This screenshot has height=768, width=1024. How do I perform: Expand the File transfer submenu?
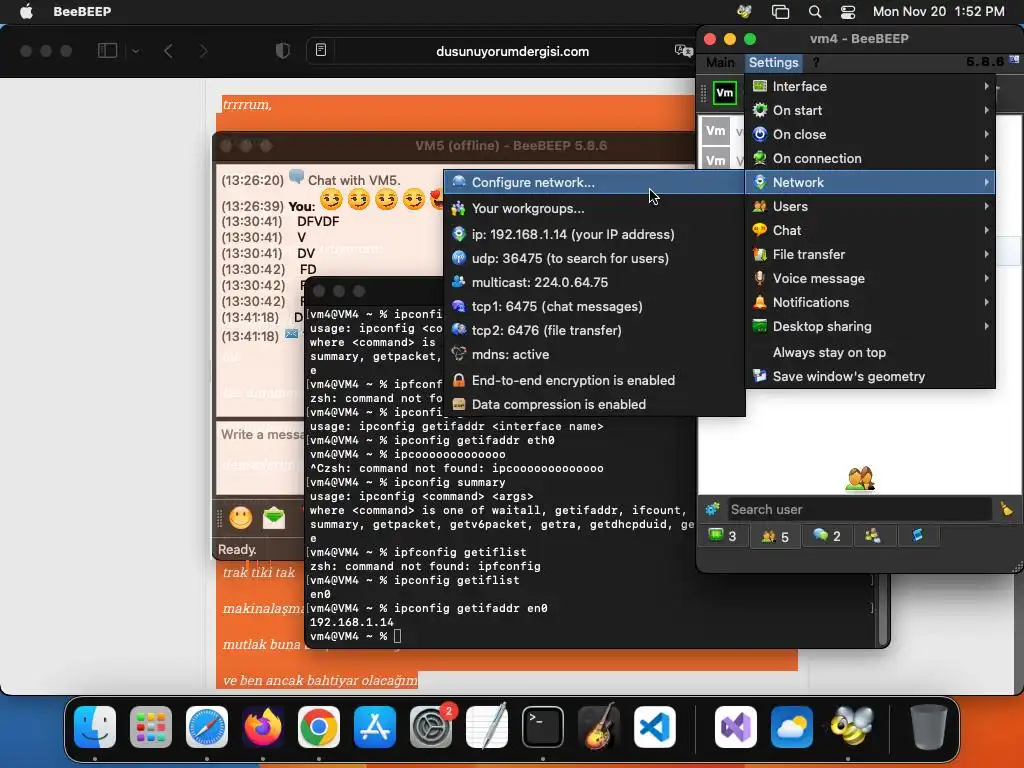pos(870,255)
